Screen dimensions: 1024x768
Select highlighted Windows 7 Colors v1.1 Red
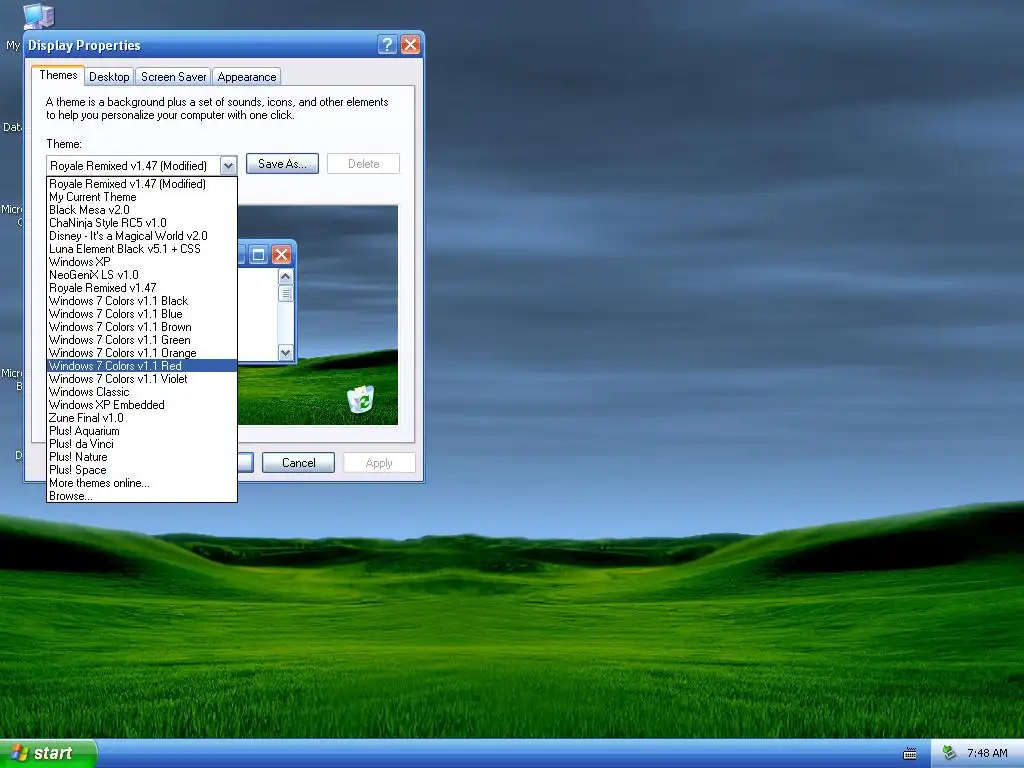142,366
